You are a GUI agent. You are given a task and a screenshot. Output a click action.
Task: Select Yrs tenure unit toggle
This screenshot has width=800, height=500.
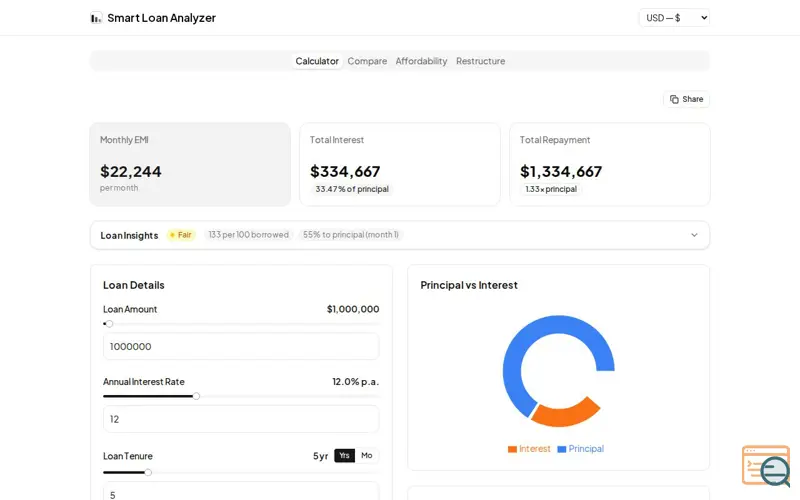pos(344,456)
